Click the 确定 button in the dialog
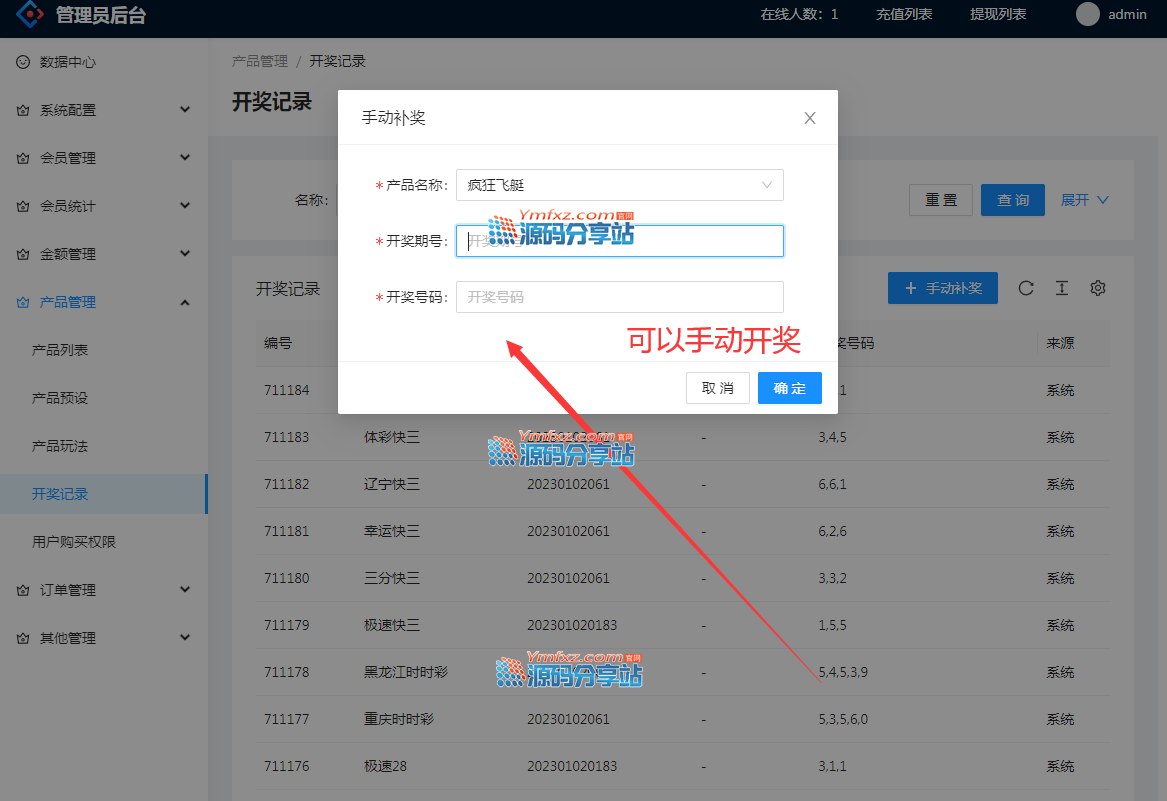Image resolution: width=1167 pixels, height=801 pixels. [789, 388]
